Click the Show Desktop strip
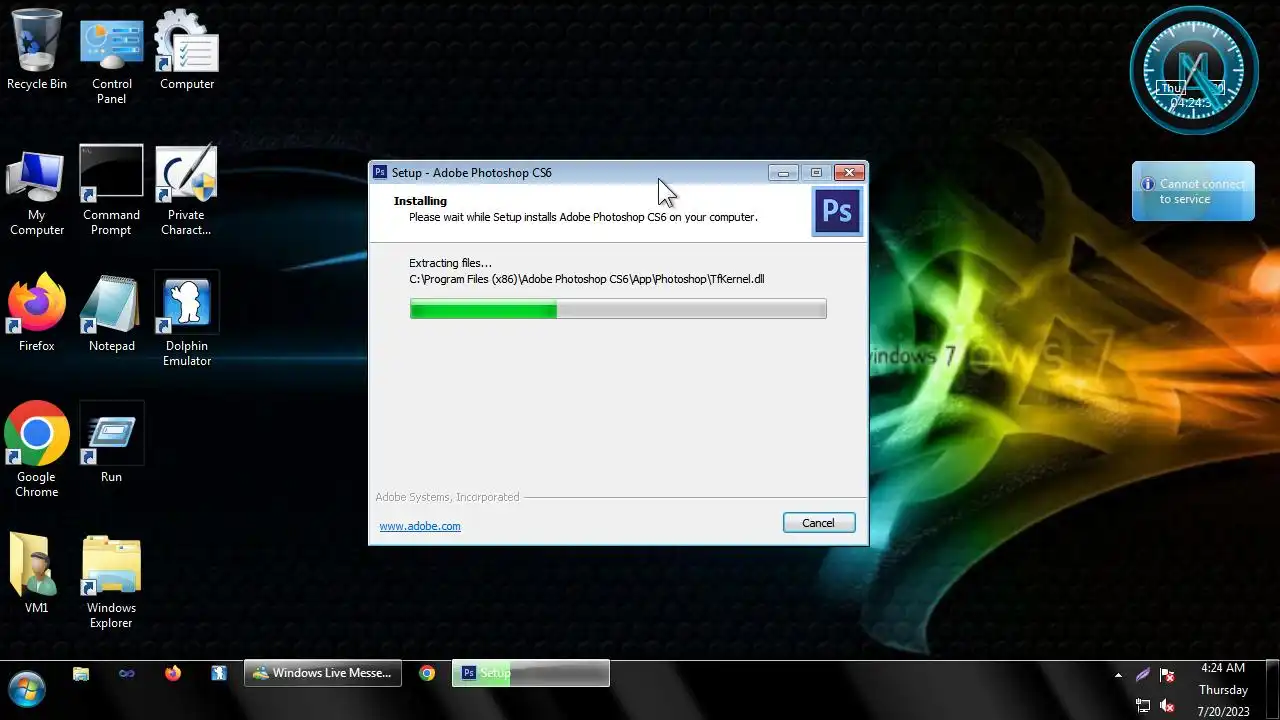Viewport: 1280px width, 720px height. coord(1272,690)
